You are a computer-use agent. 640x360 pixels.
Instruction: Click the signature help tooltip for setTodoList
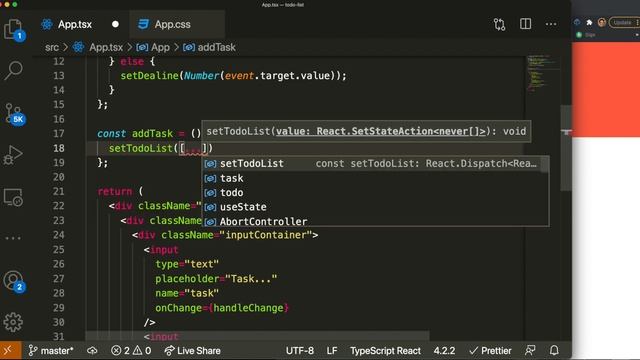tap(366, 131)
